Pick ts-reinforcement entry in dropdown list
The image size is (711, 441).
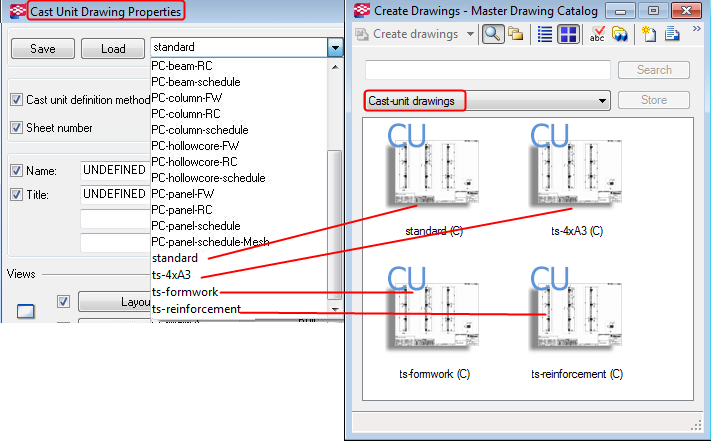pos(196,309)
